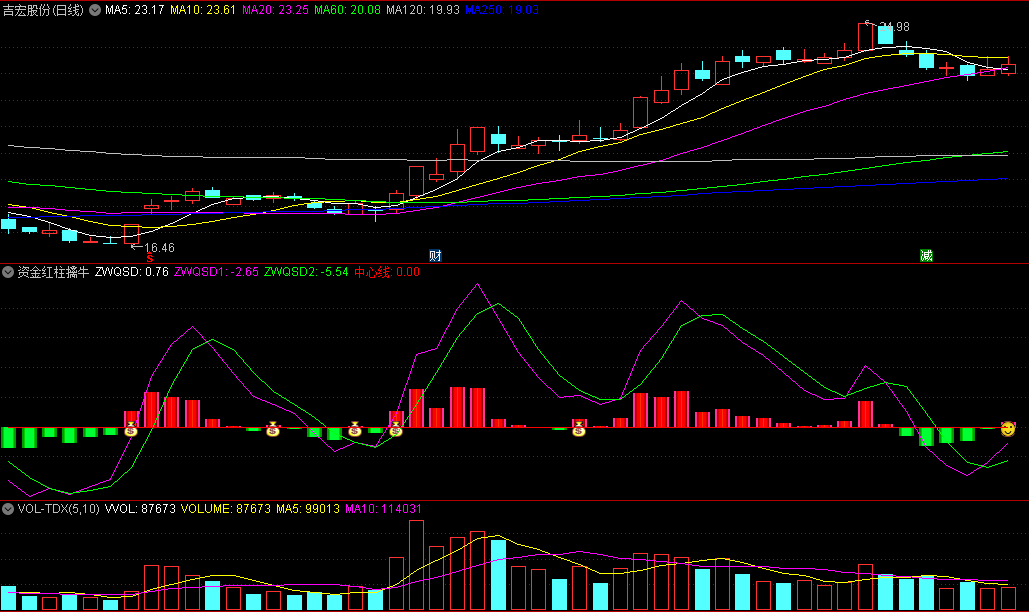Screen dimensions: 1029x612
Task: Click the fourth money bag signal icon
Action: (x=396, y=430)
